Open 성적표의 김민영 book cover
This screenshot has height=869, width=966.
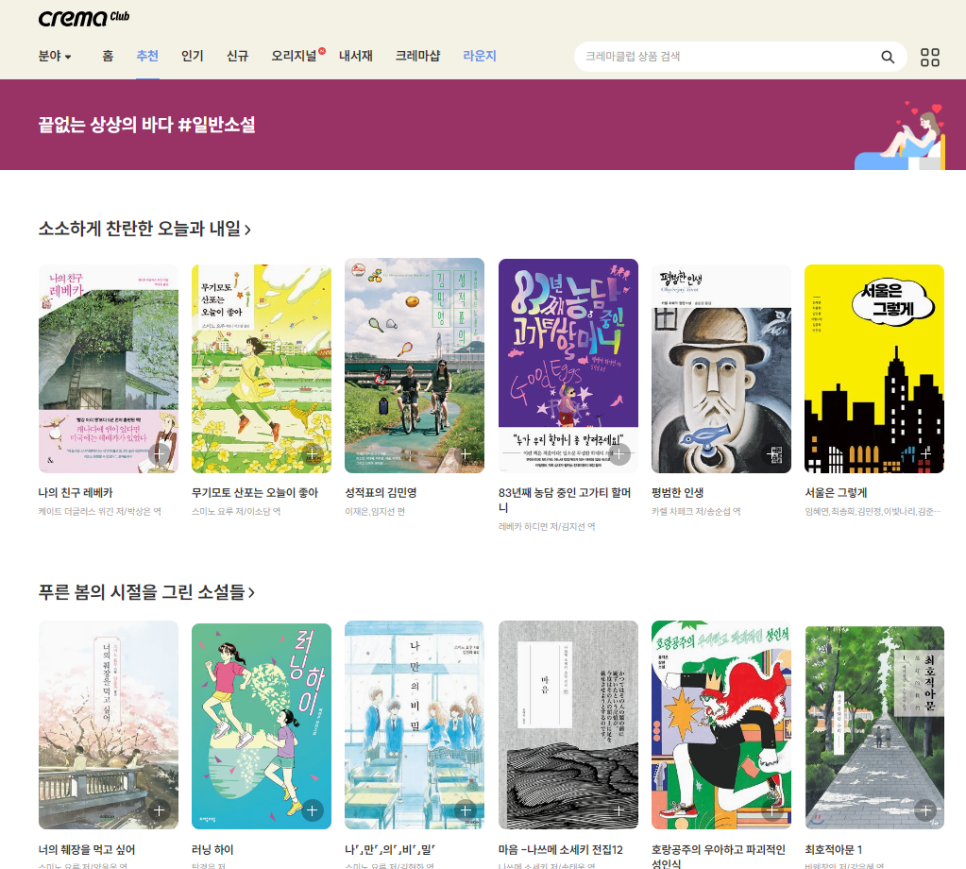[x=414, y=366]
